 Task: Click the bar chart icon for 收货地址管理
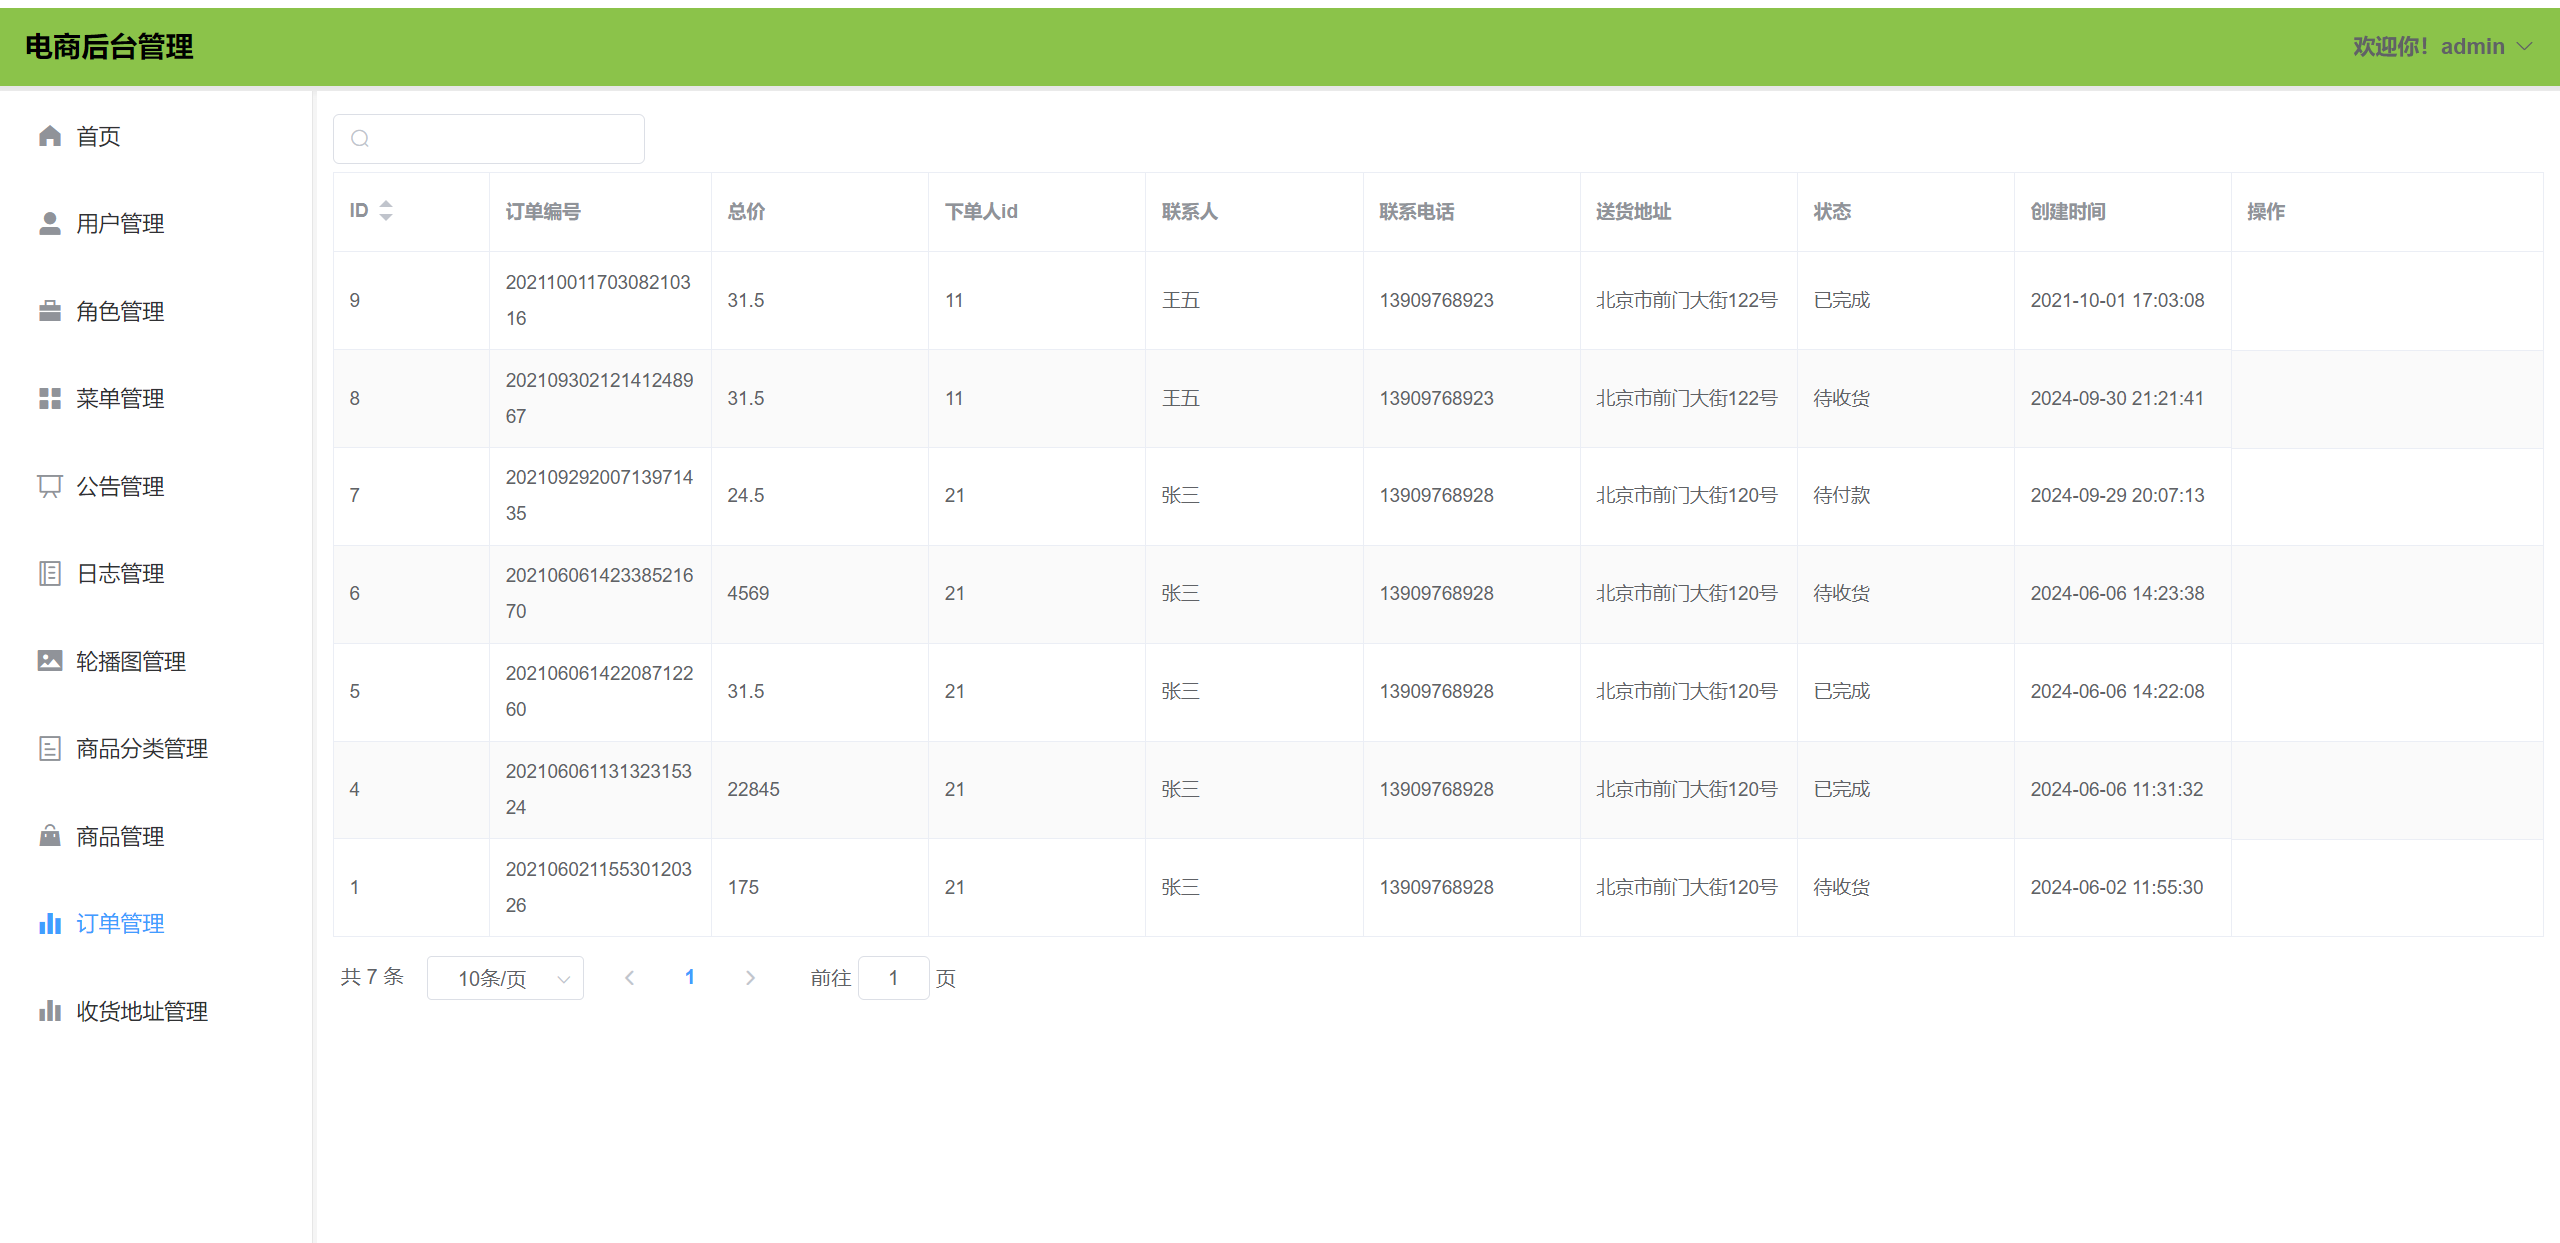[x=50, y=1011]
